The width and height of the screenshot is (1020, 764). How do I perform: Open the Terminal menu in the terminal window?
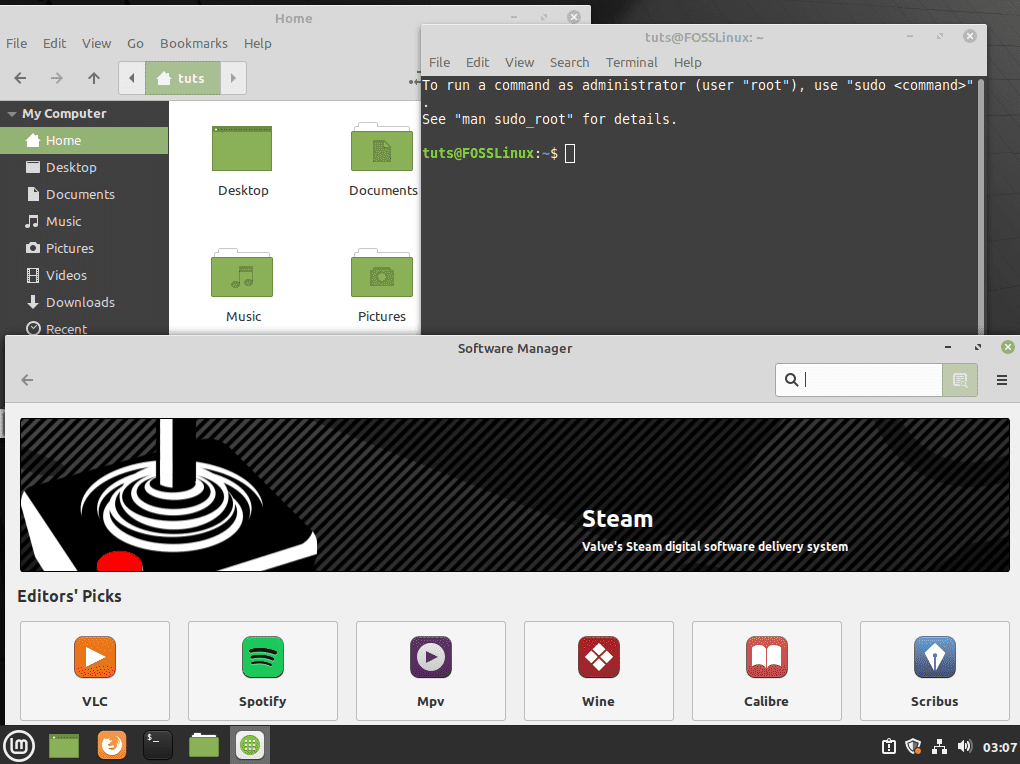click(x=631, y=62)
